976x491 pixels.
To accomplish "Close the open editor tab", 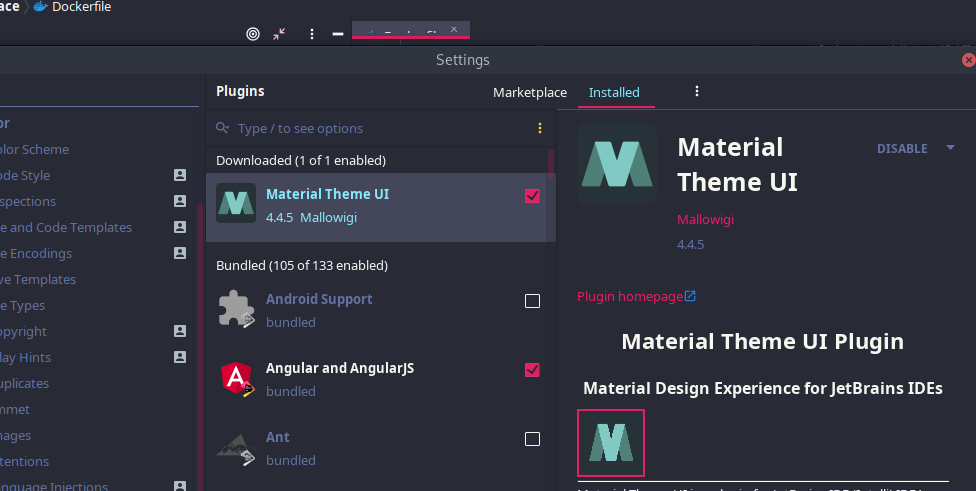I will pyautogui.click(x=454, y=29).
